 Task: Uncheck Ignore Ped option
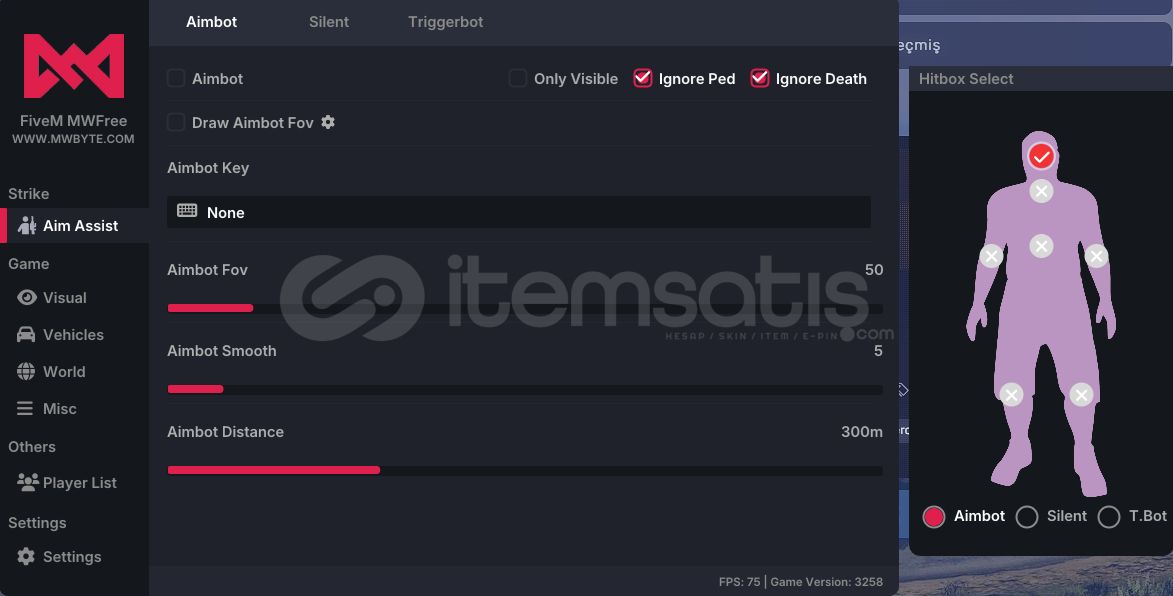pyautogui.click(x=643, y=79)
